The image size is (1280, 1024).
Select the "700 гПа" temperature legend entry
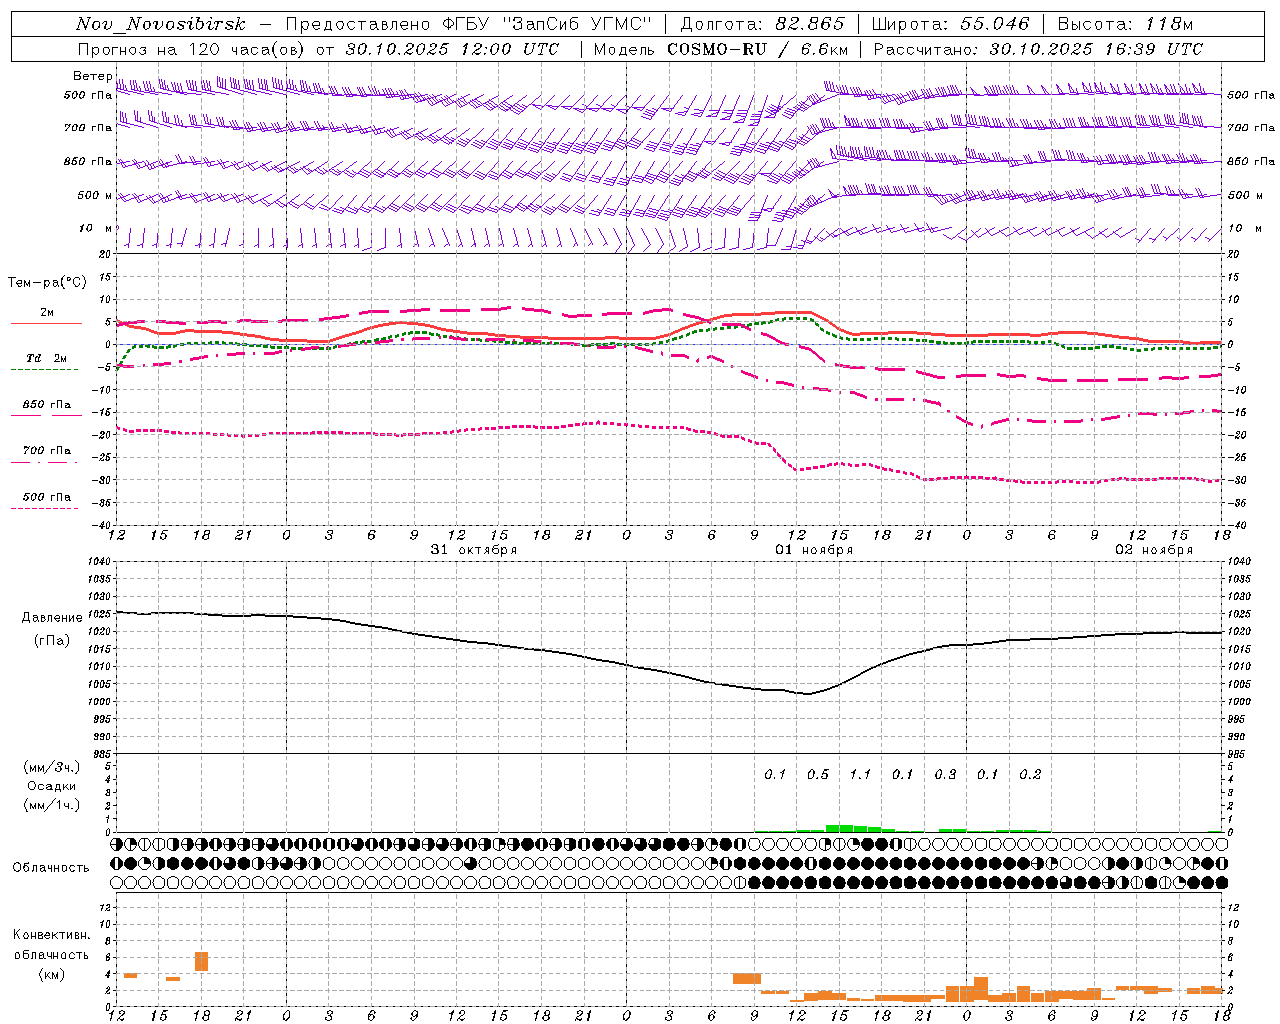(x=47, y=451)
